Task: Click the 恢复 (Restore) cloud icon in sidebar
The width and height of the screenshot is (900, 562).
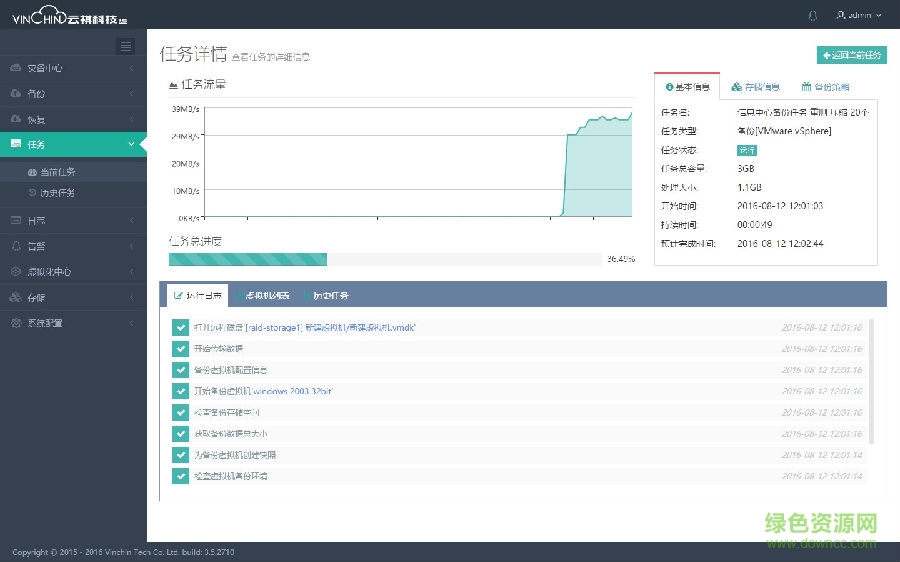Action: [x=16, y=120]
